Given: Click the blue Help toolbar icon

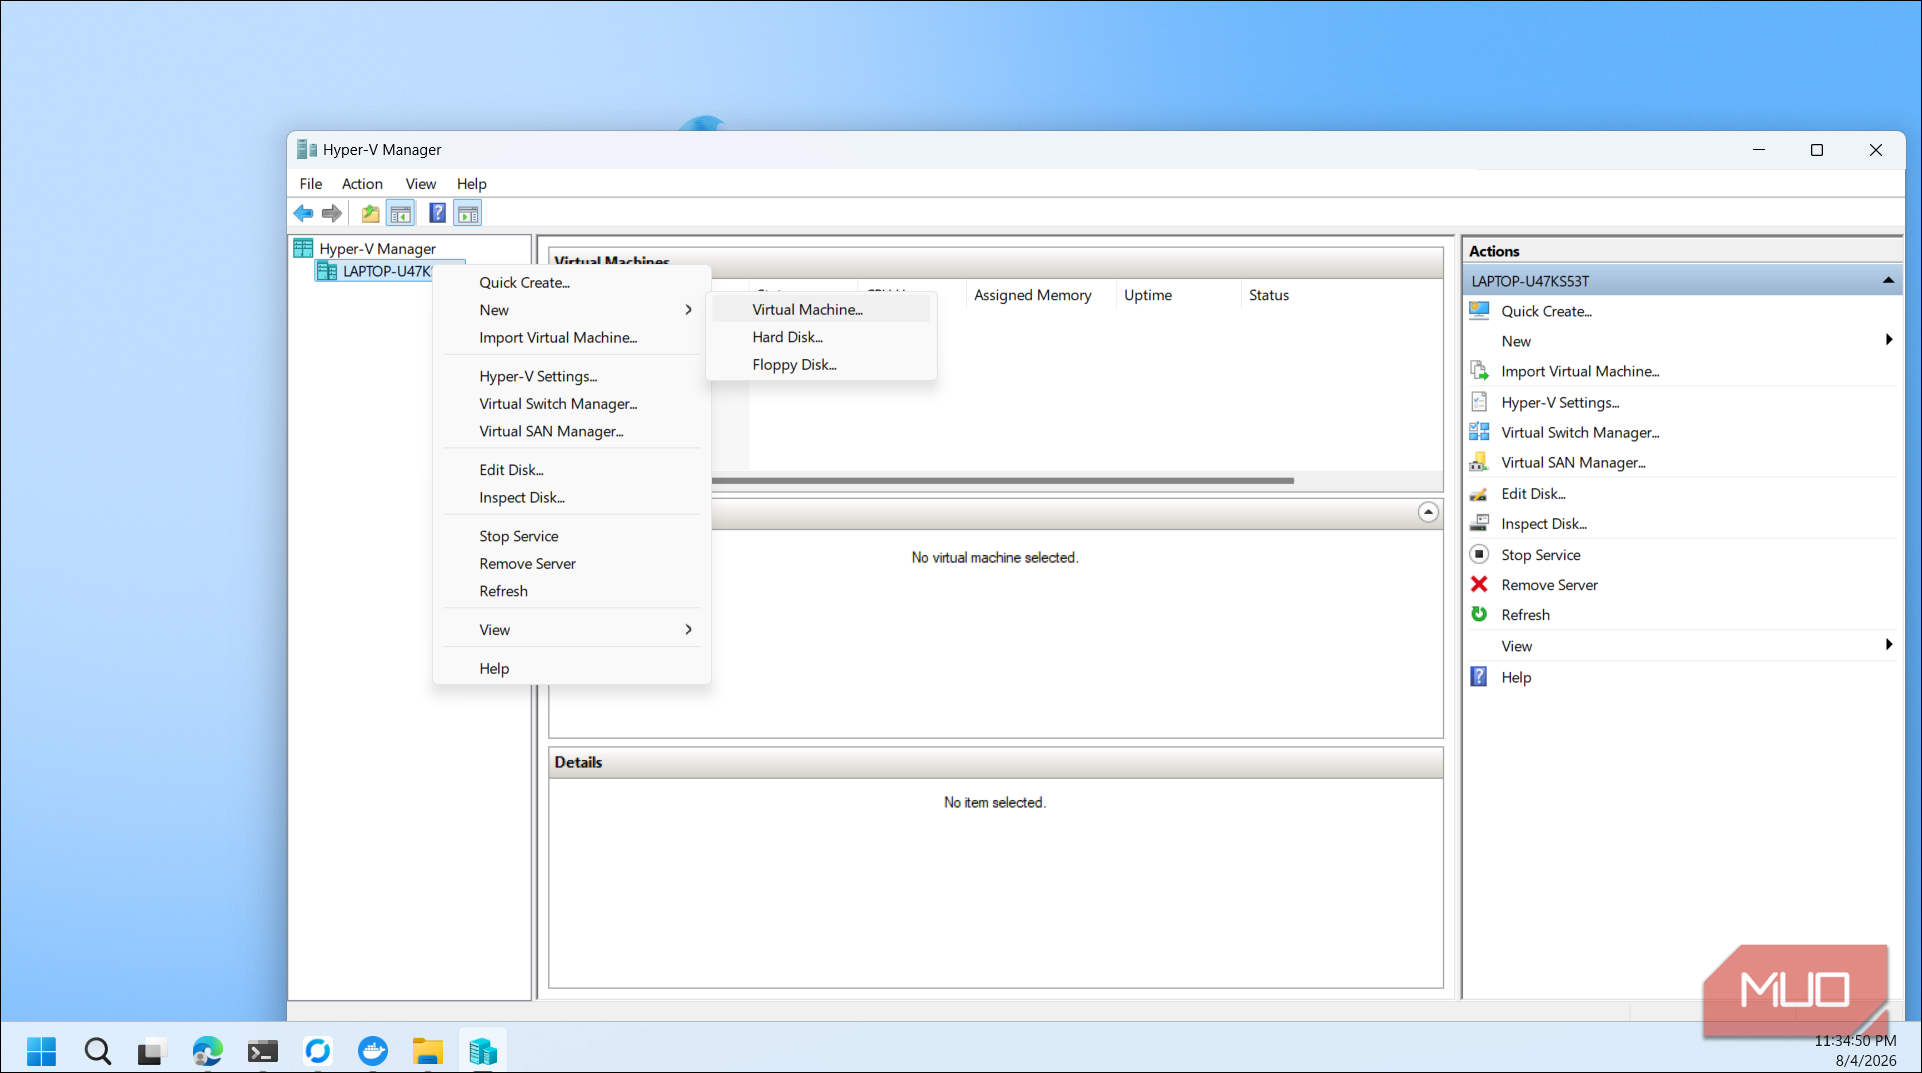Looking at the screenshot, I should click(437, 213).
